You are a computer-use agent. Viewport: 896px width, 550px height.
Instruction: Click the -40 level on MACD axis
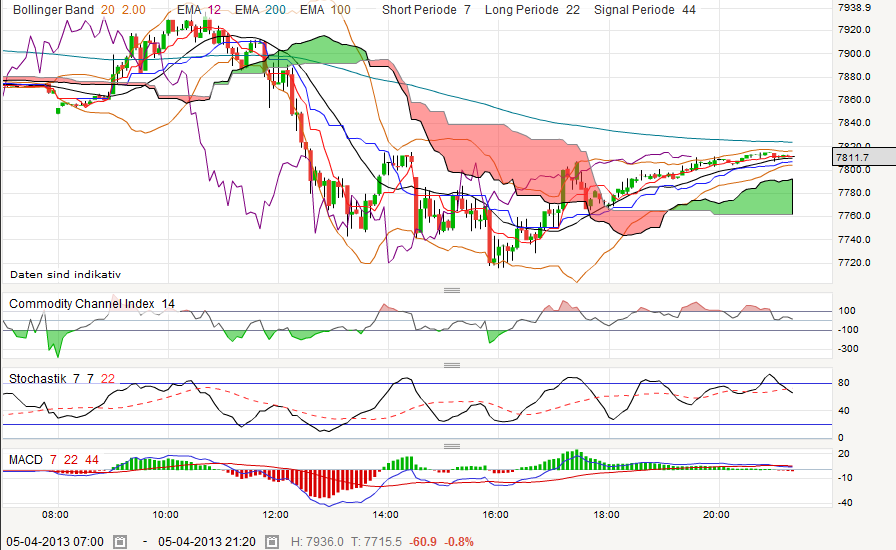click(845, 503)
